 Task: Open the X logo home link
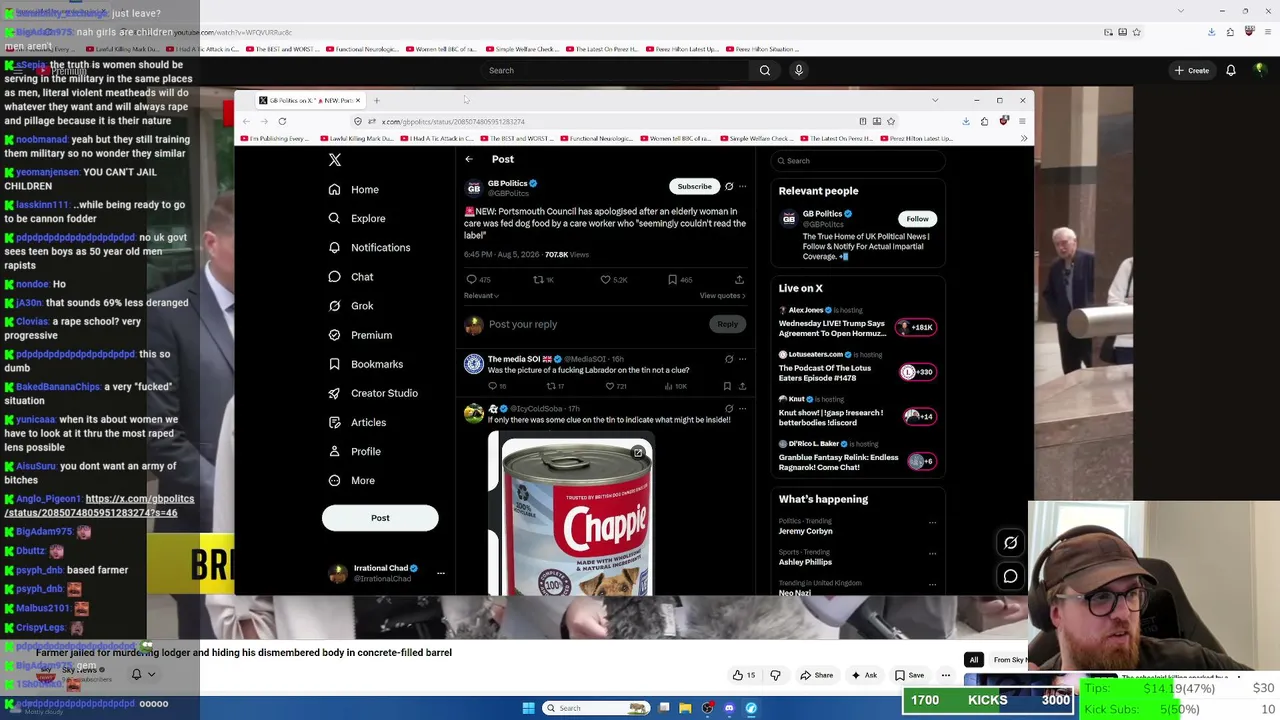[335, 160]
